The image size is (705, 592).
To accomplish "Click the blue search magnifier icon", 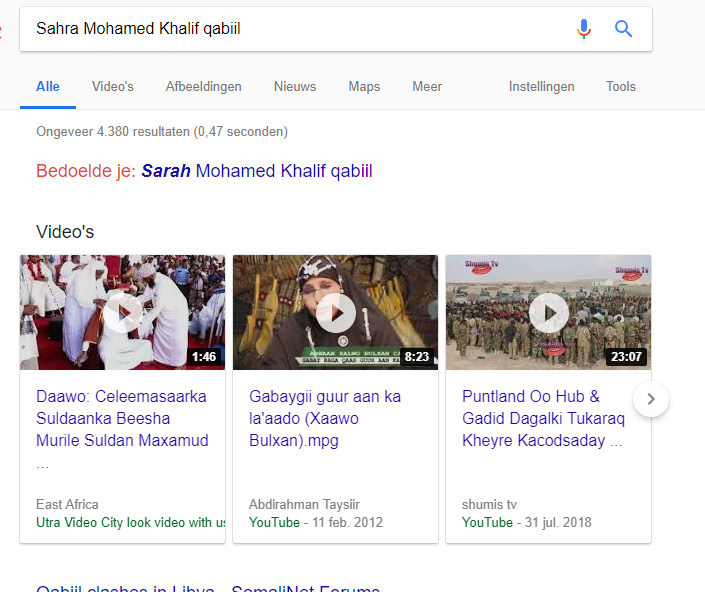I will 623,29.
